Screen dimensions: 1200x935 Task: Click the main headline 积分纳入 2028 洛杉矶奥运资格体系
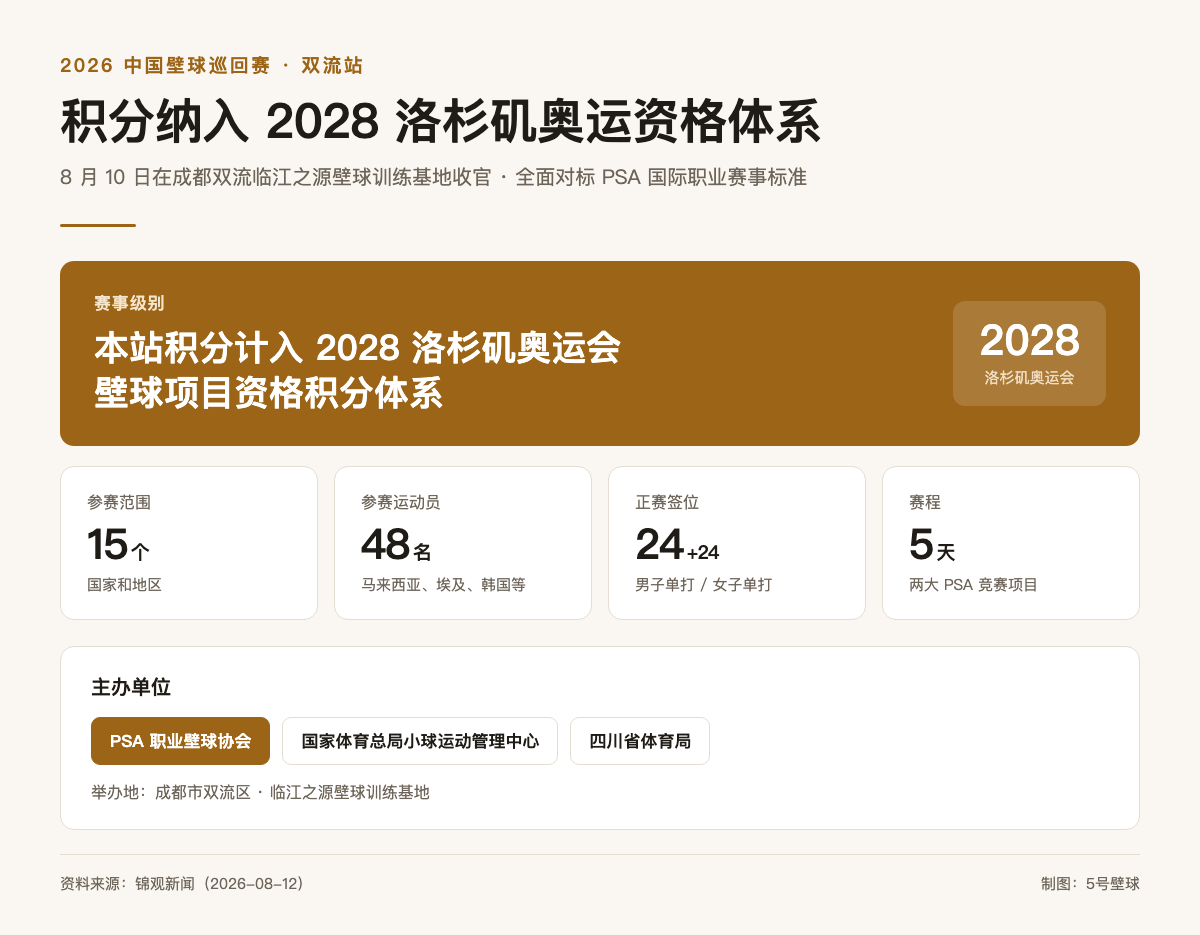click(x=440, y=122)
